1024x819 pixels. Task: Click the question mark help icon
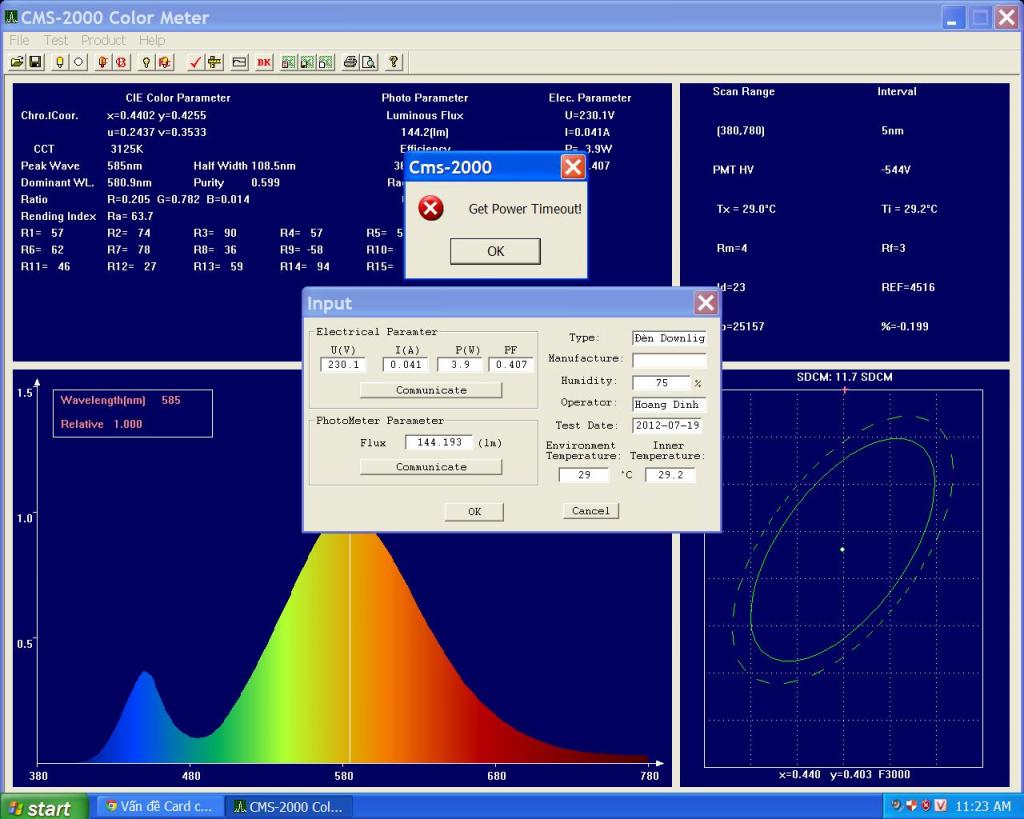tap(394, 62)
